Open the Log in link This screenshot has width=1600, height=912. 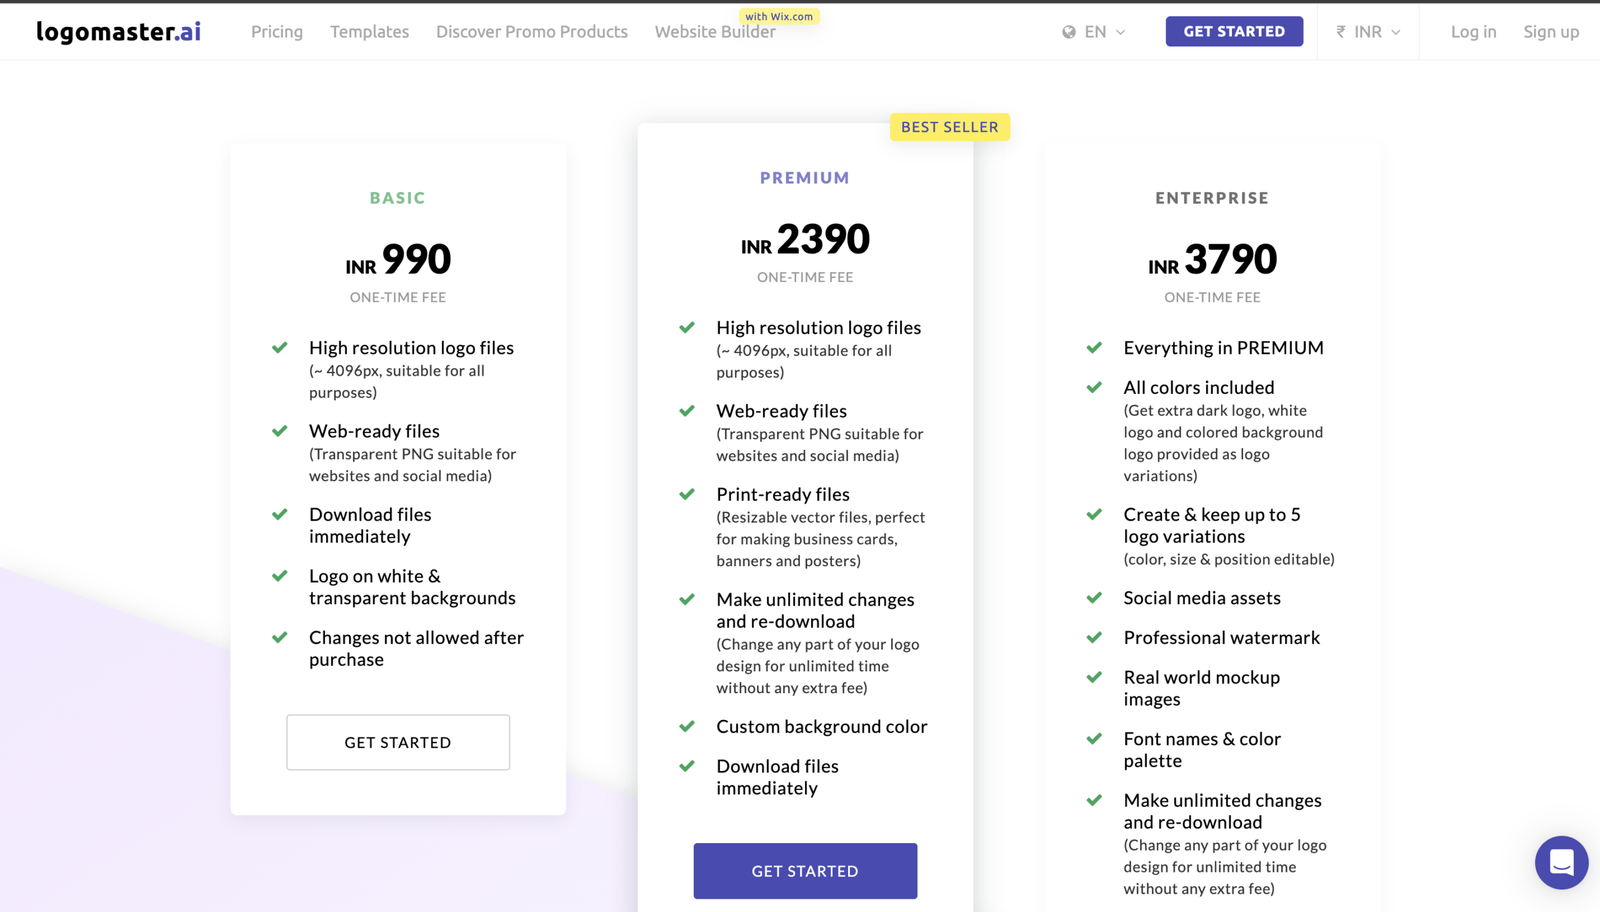[1474, 32]
